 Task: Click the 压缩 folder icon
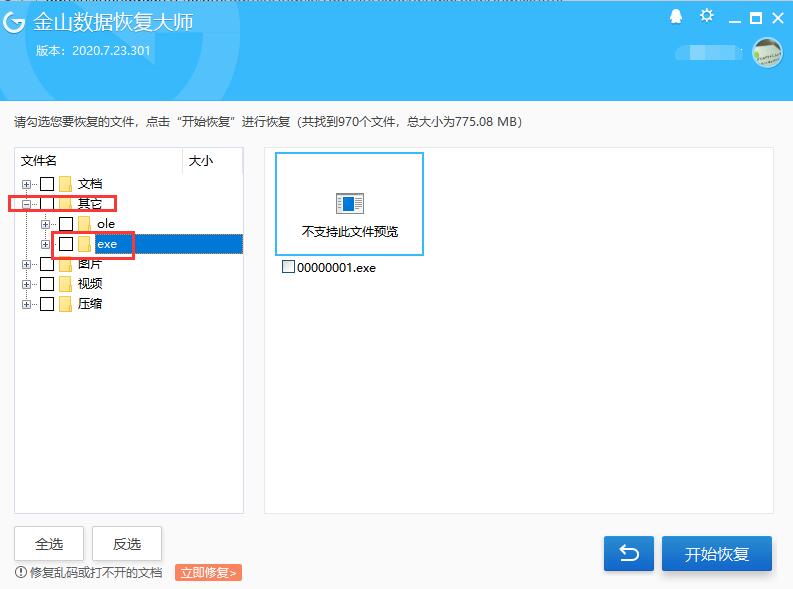[66, 304]
